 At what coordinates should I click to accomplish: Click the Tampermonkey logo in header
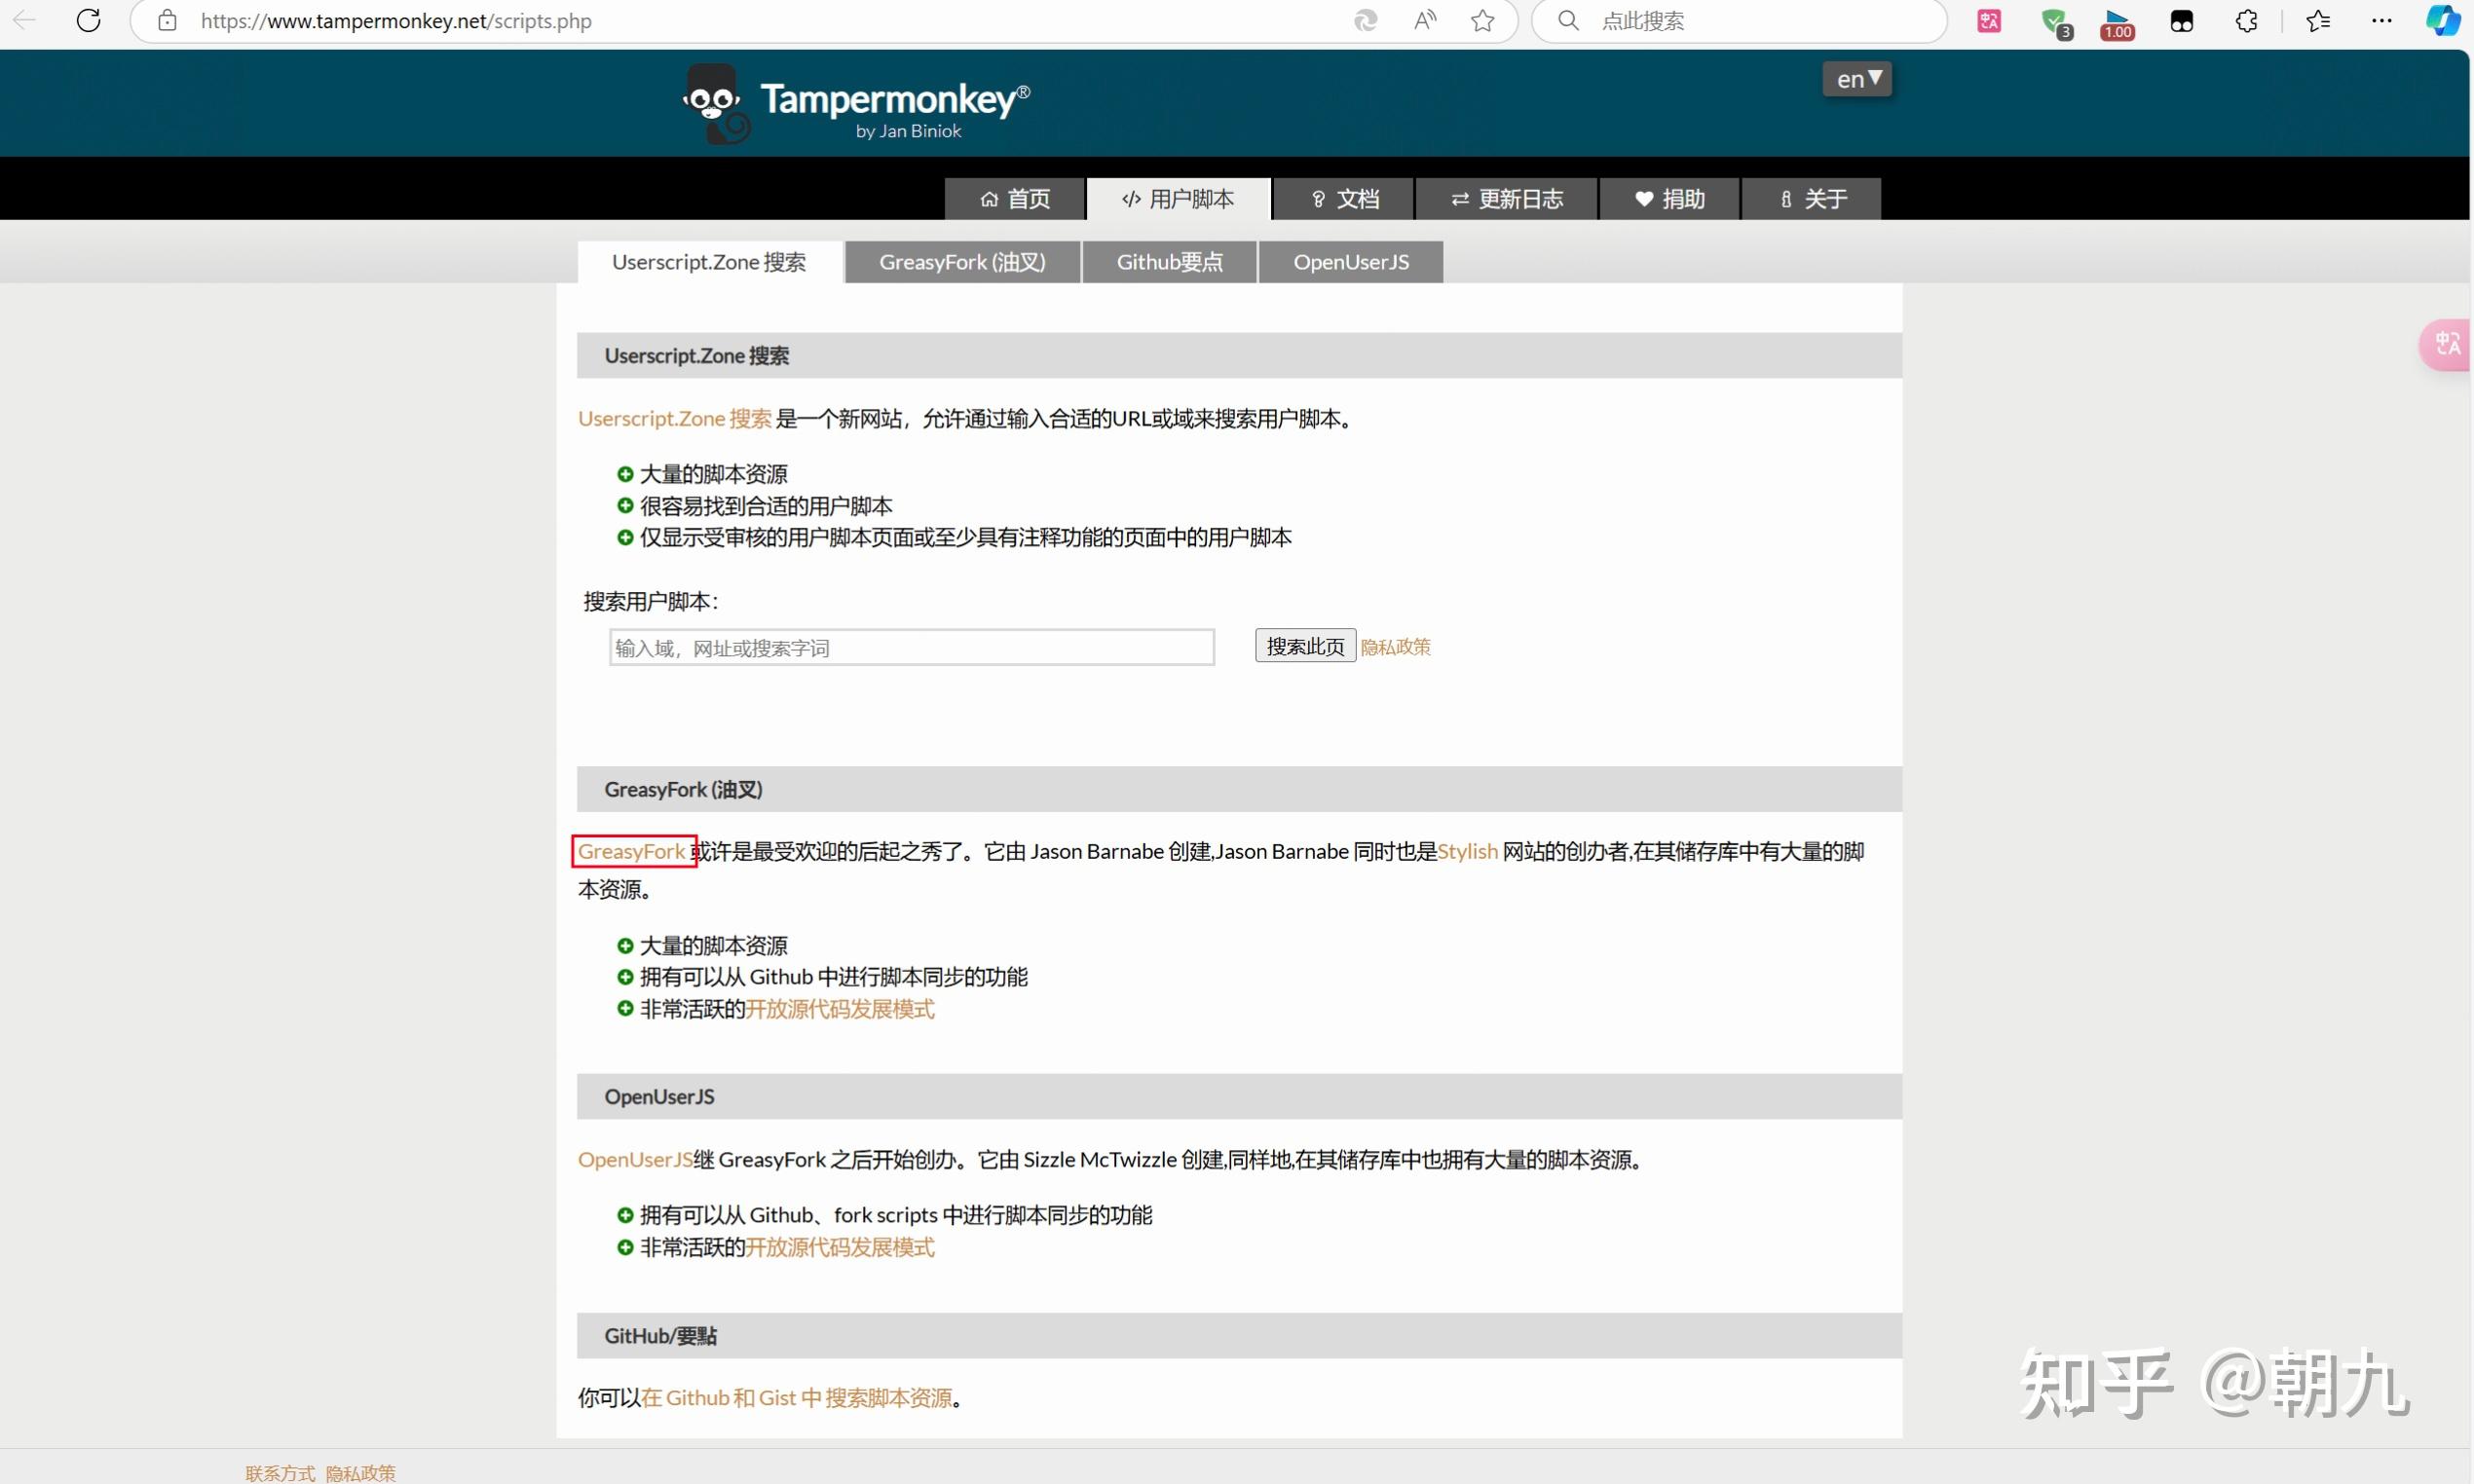click(856, 104)
